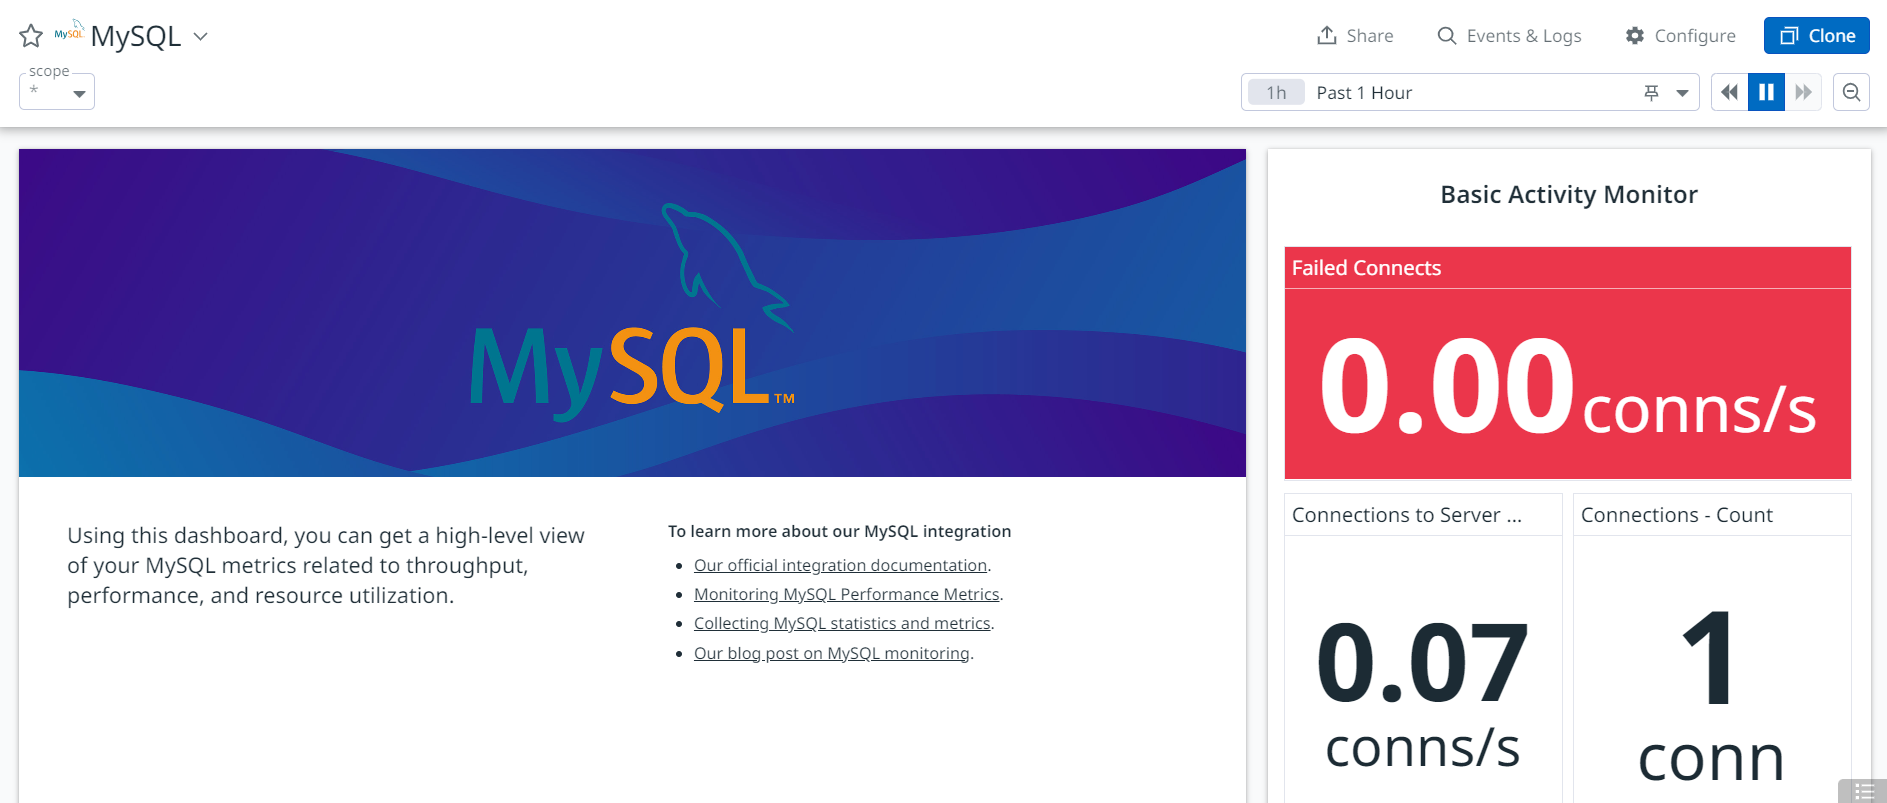Screen dimensions: 1887x803
Task: Select the 0.00 conns/s failed connects value
Action: (x=1567, y=387)
